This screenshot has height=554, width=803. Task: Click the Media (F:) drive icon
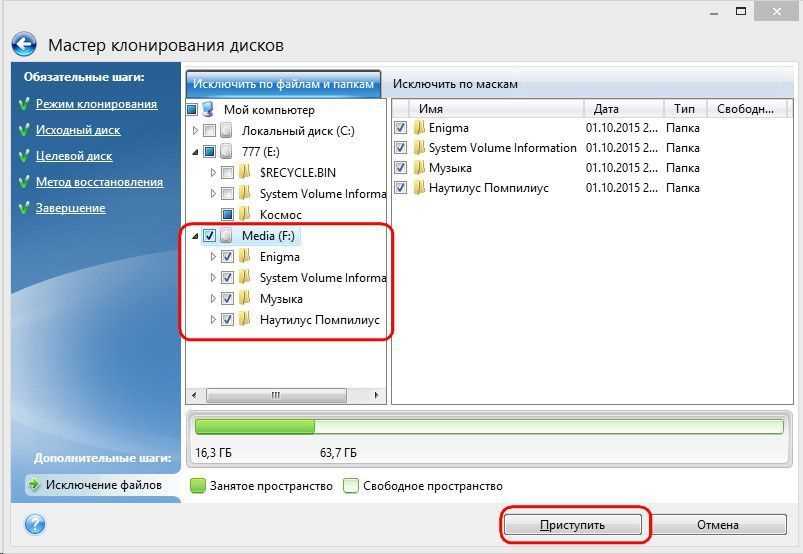[227, 236]
